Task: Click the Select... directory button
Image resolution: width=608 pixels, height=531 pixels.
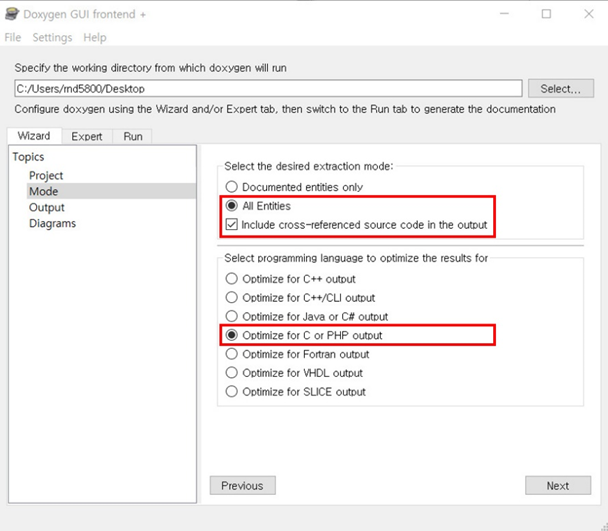Action: tap(561, 88)
